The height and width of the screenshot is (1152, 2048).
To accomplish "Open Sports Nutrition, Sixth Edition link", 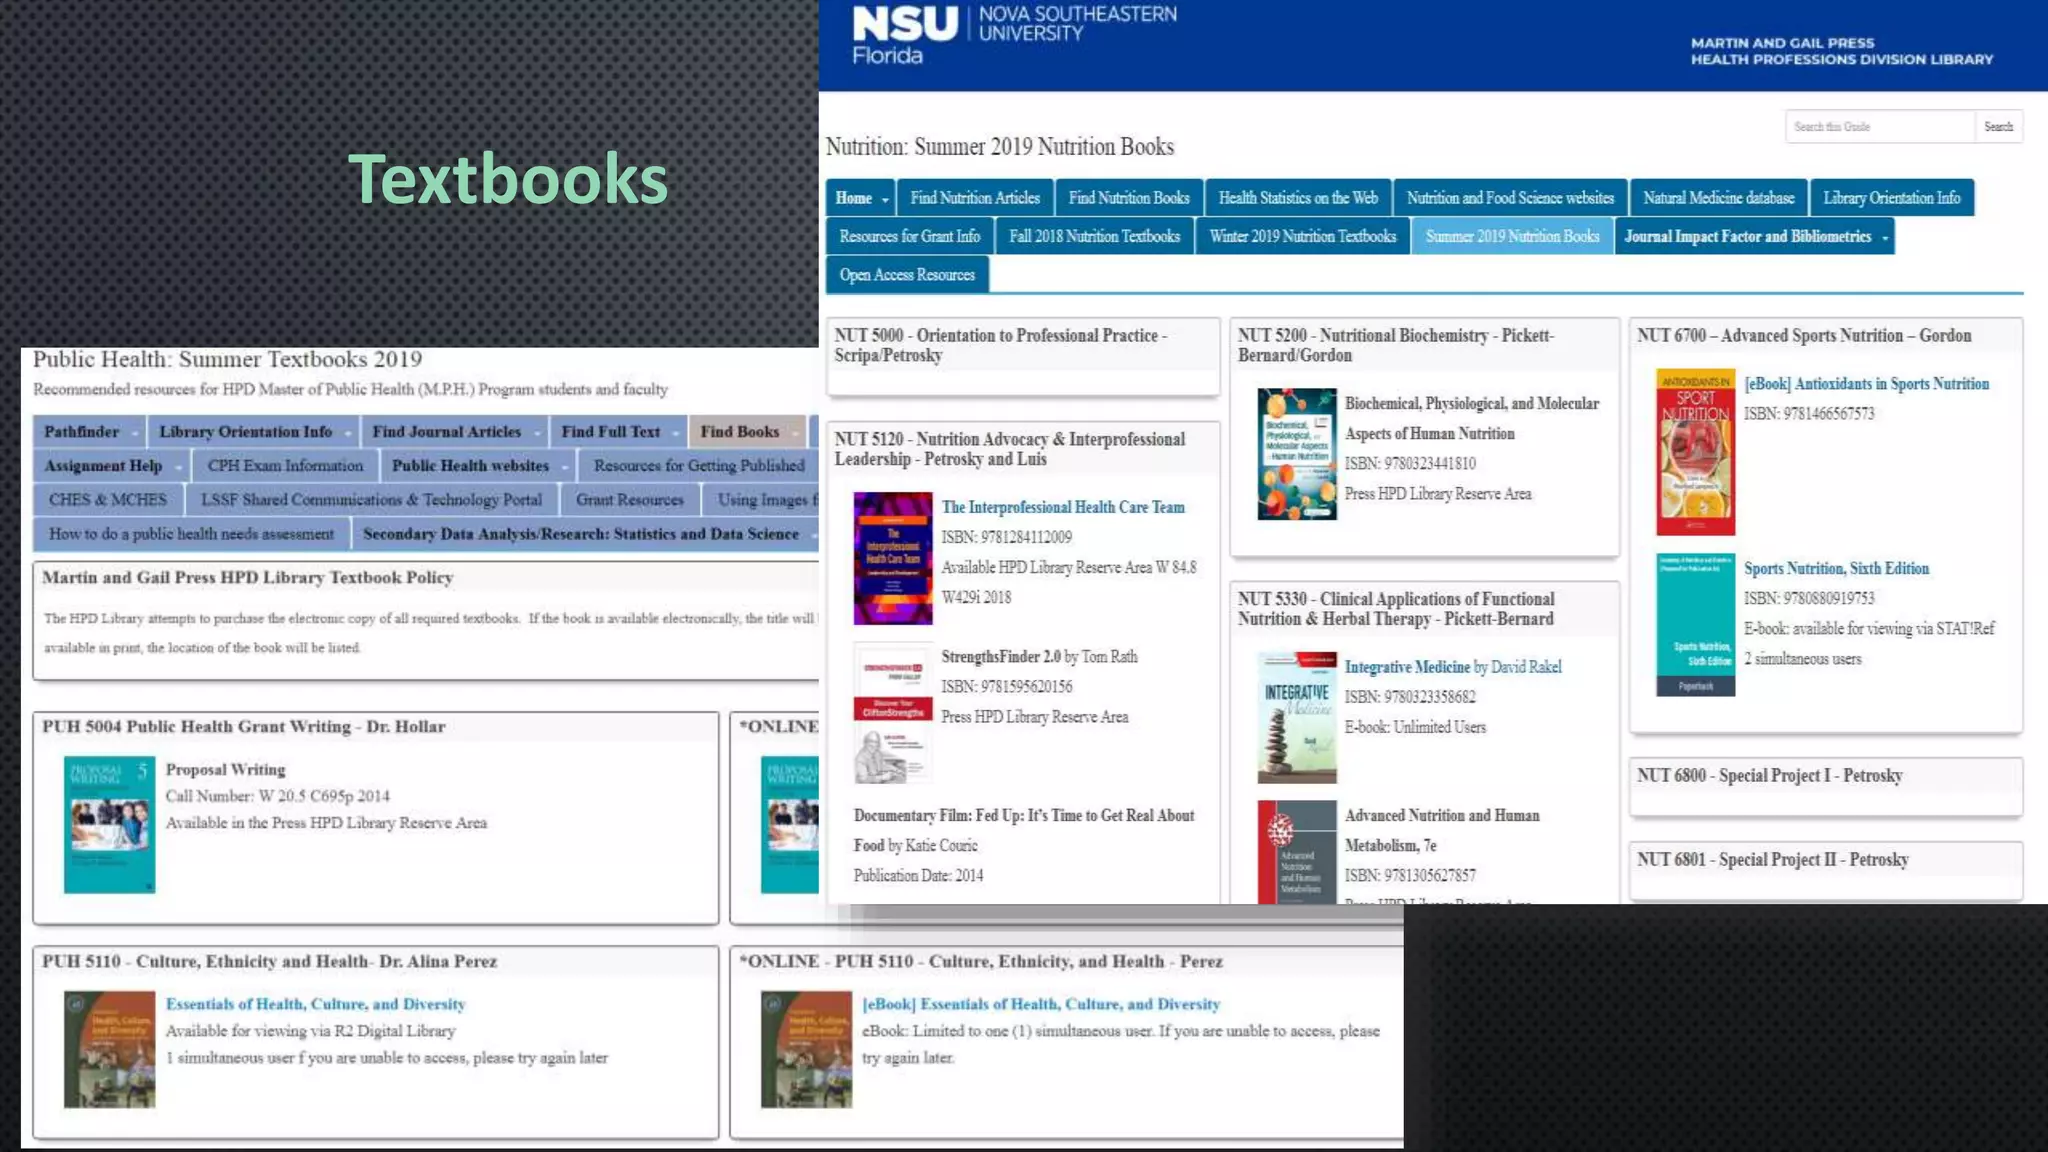I will [x=1836, y=568].
